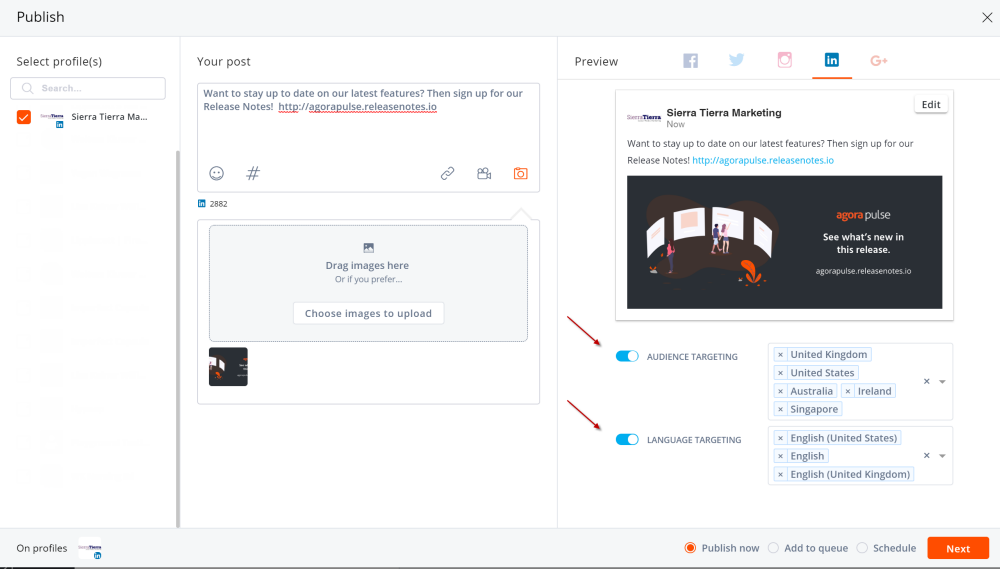Click the orange photo upload icon
Screen dimensions: 1000x569
tap(520, 173)
